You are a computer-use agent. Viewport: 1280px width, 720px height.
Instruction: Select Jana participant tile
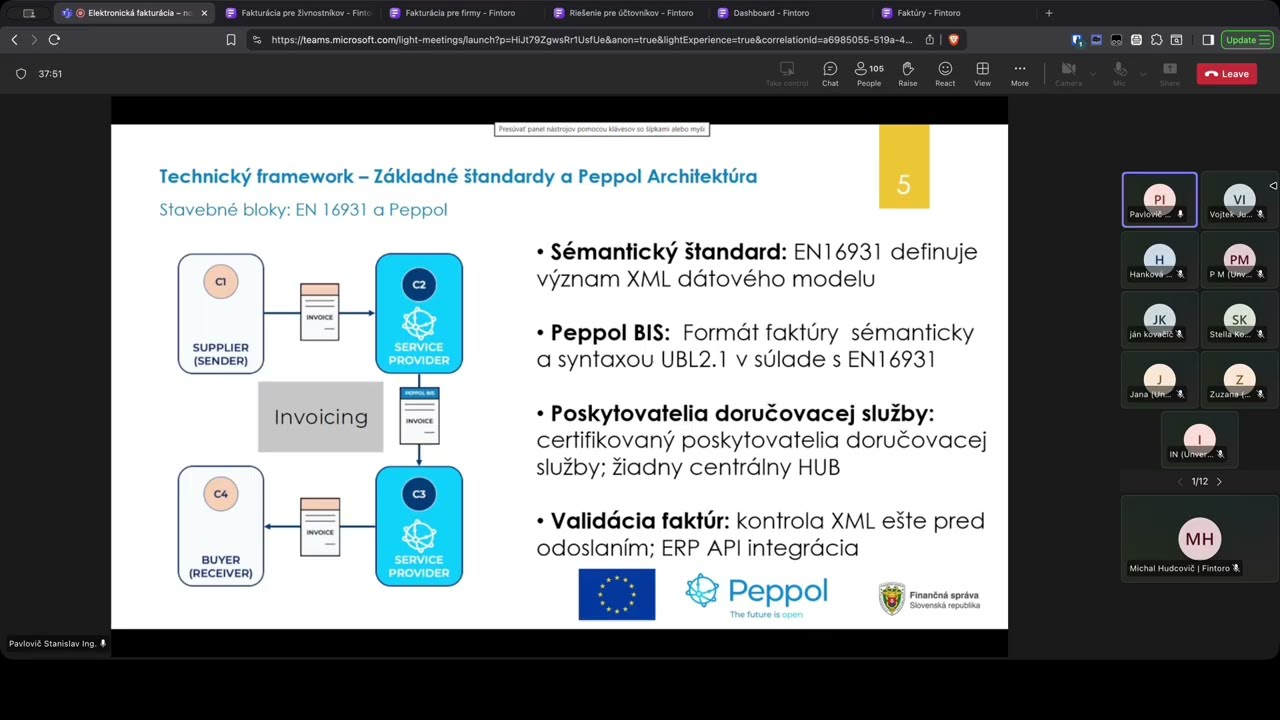pyautogui.click(x=1159, y=380)
